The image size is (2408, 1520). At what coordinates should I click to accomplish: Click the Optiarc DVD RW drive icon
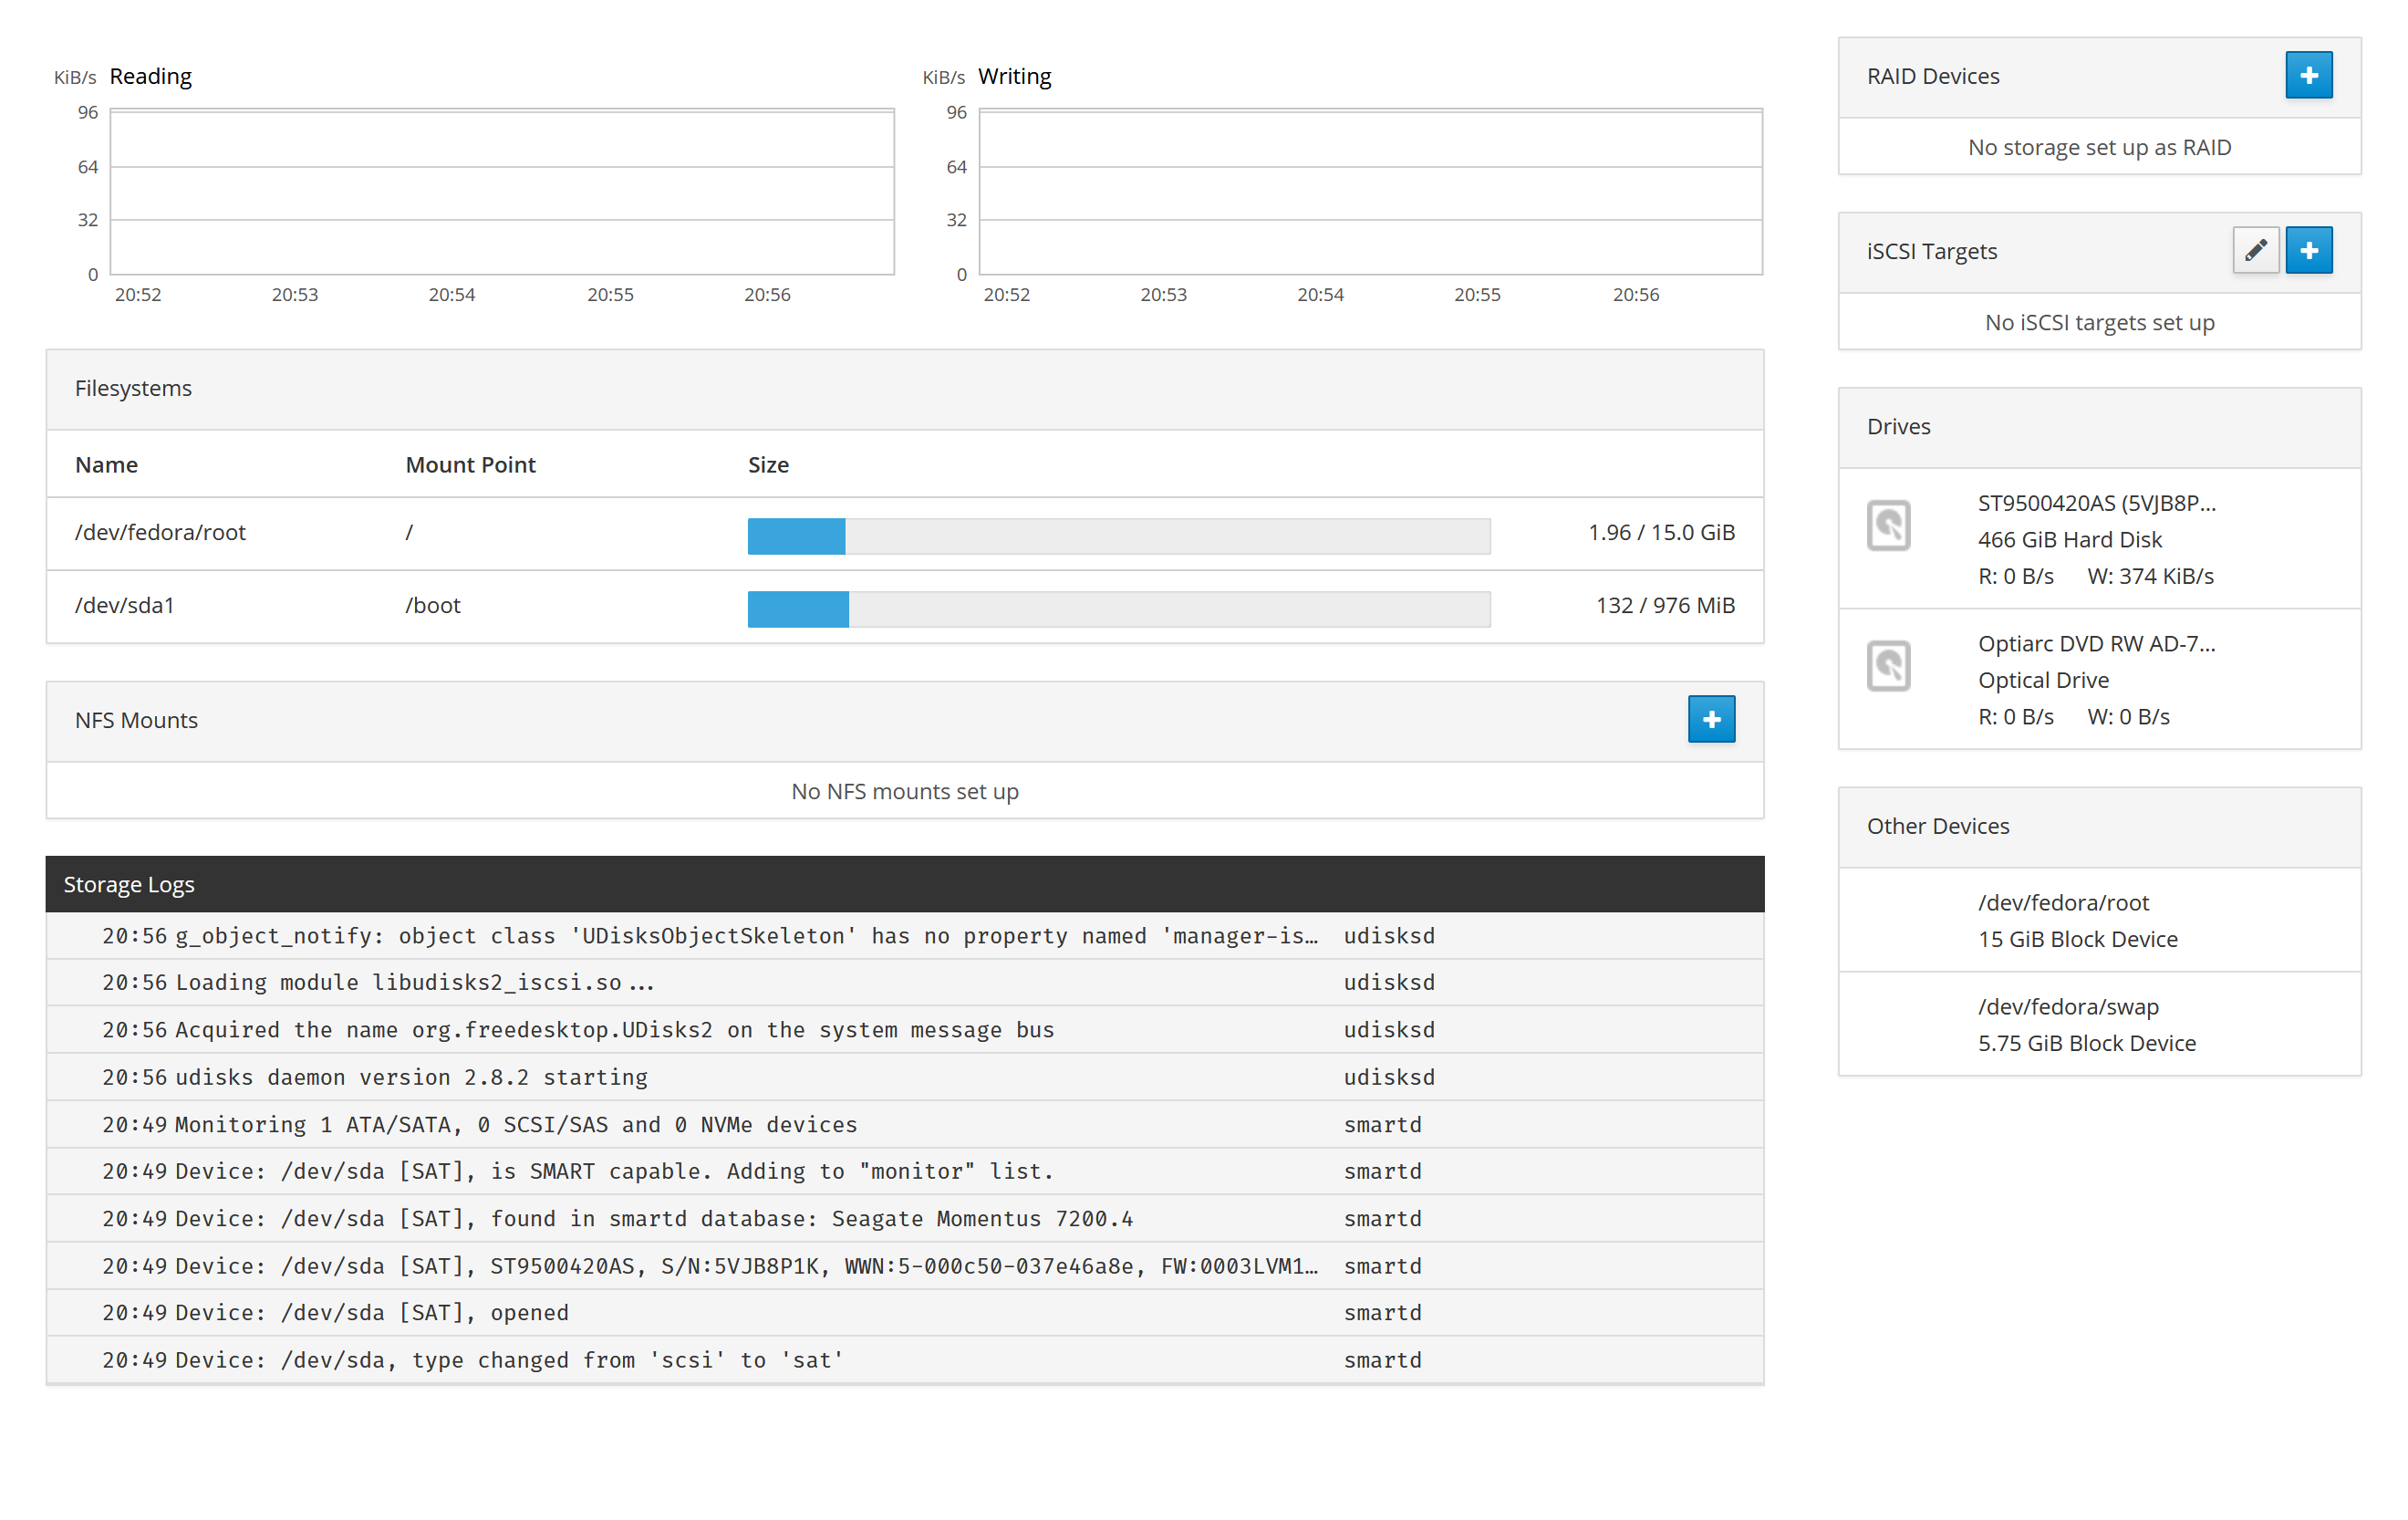coord(1887,665)
